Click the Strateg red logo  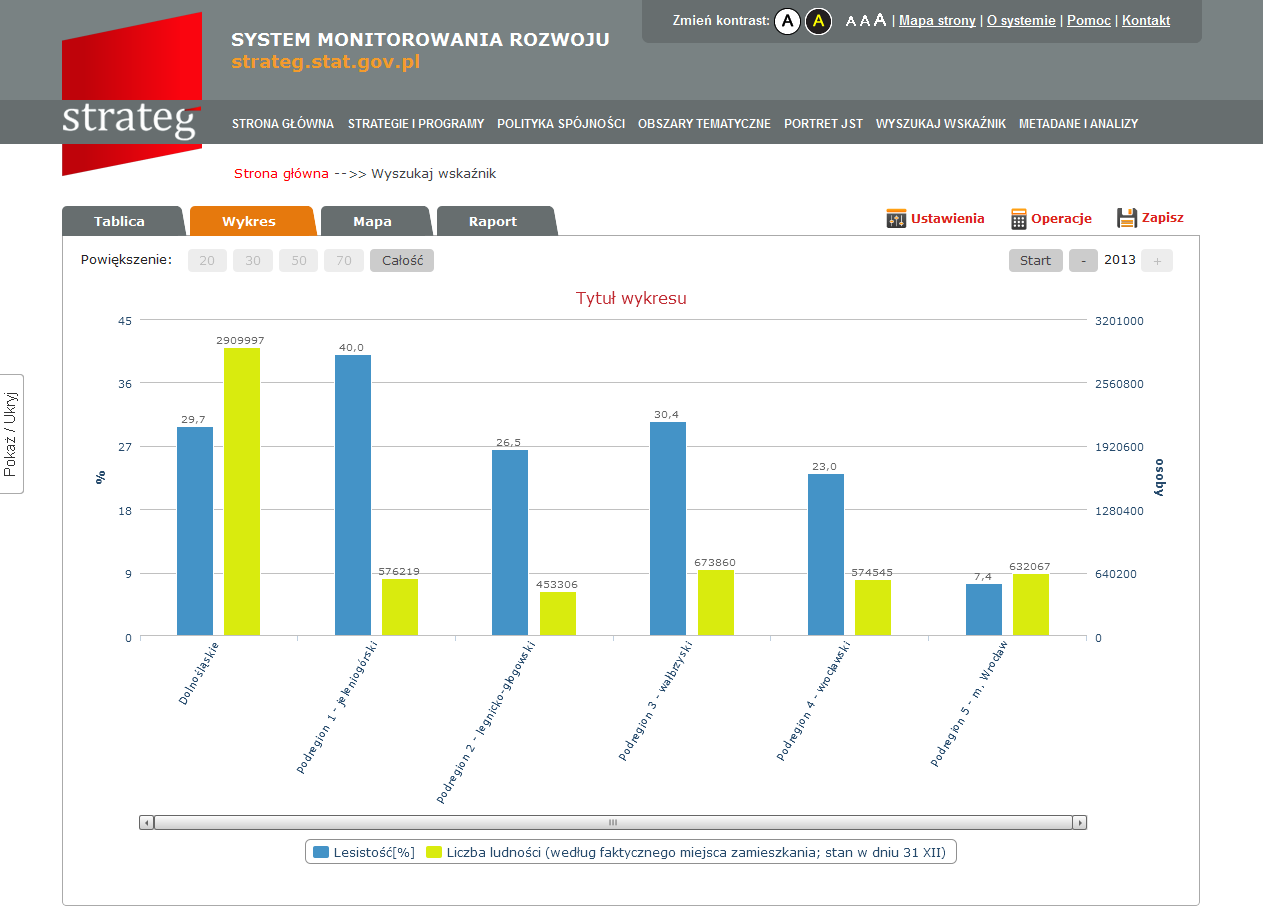(131, 95)
